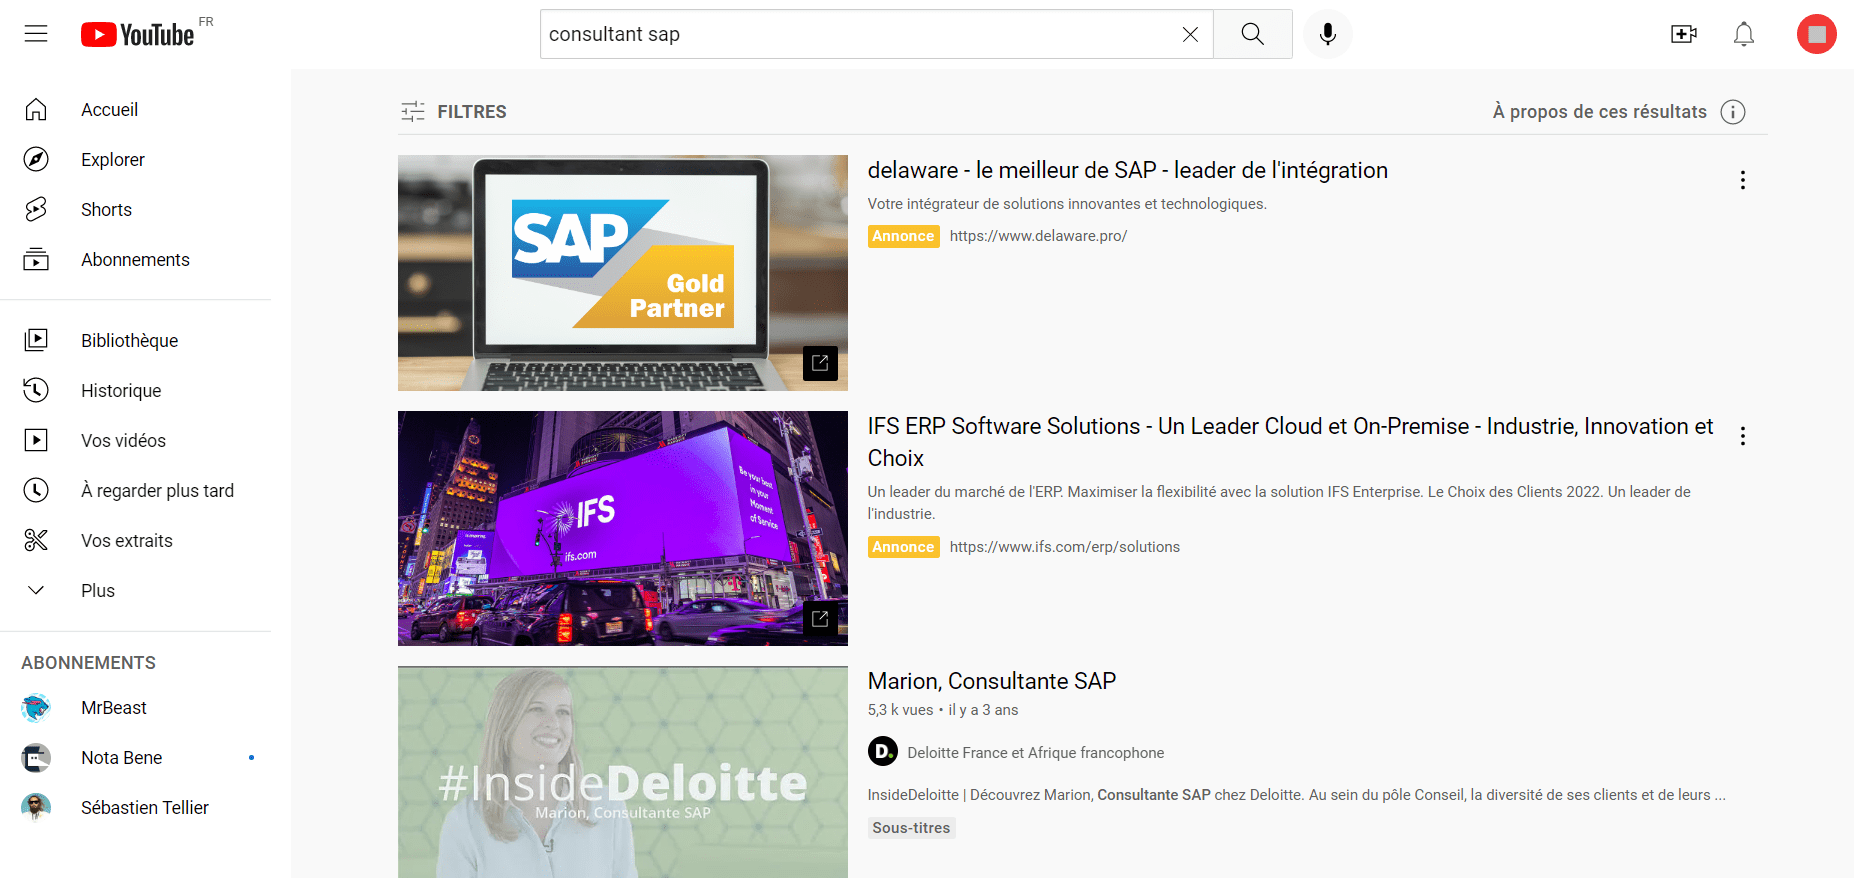
Task: Open Marion, Consultante SAP video title
Action: click(991, 681)
